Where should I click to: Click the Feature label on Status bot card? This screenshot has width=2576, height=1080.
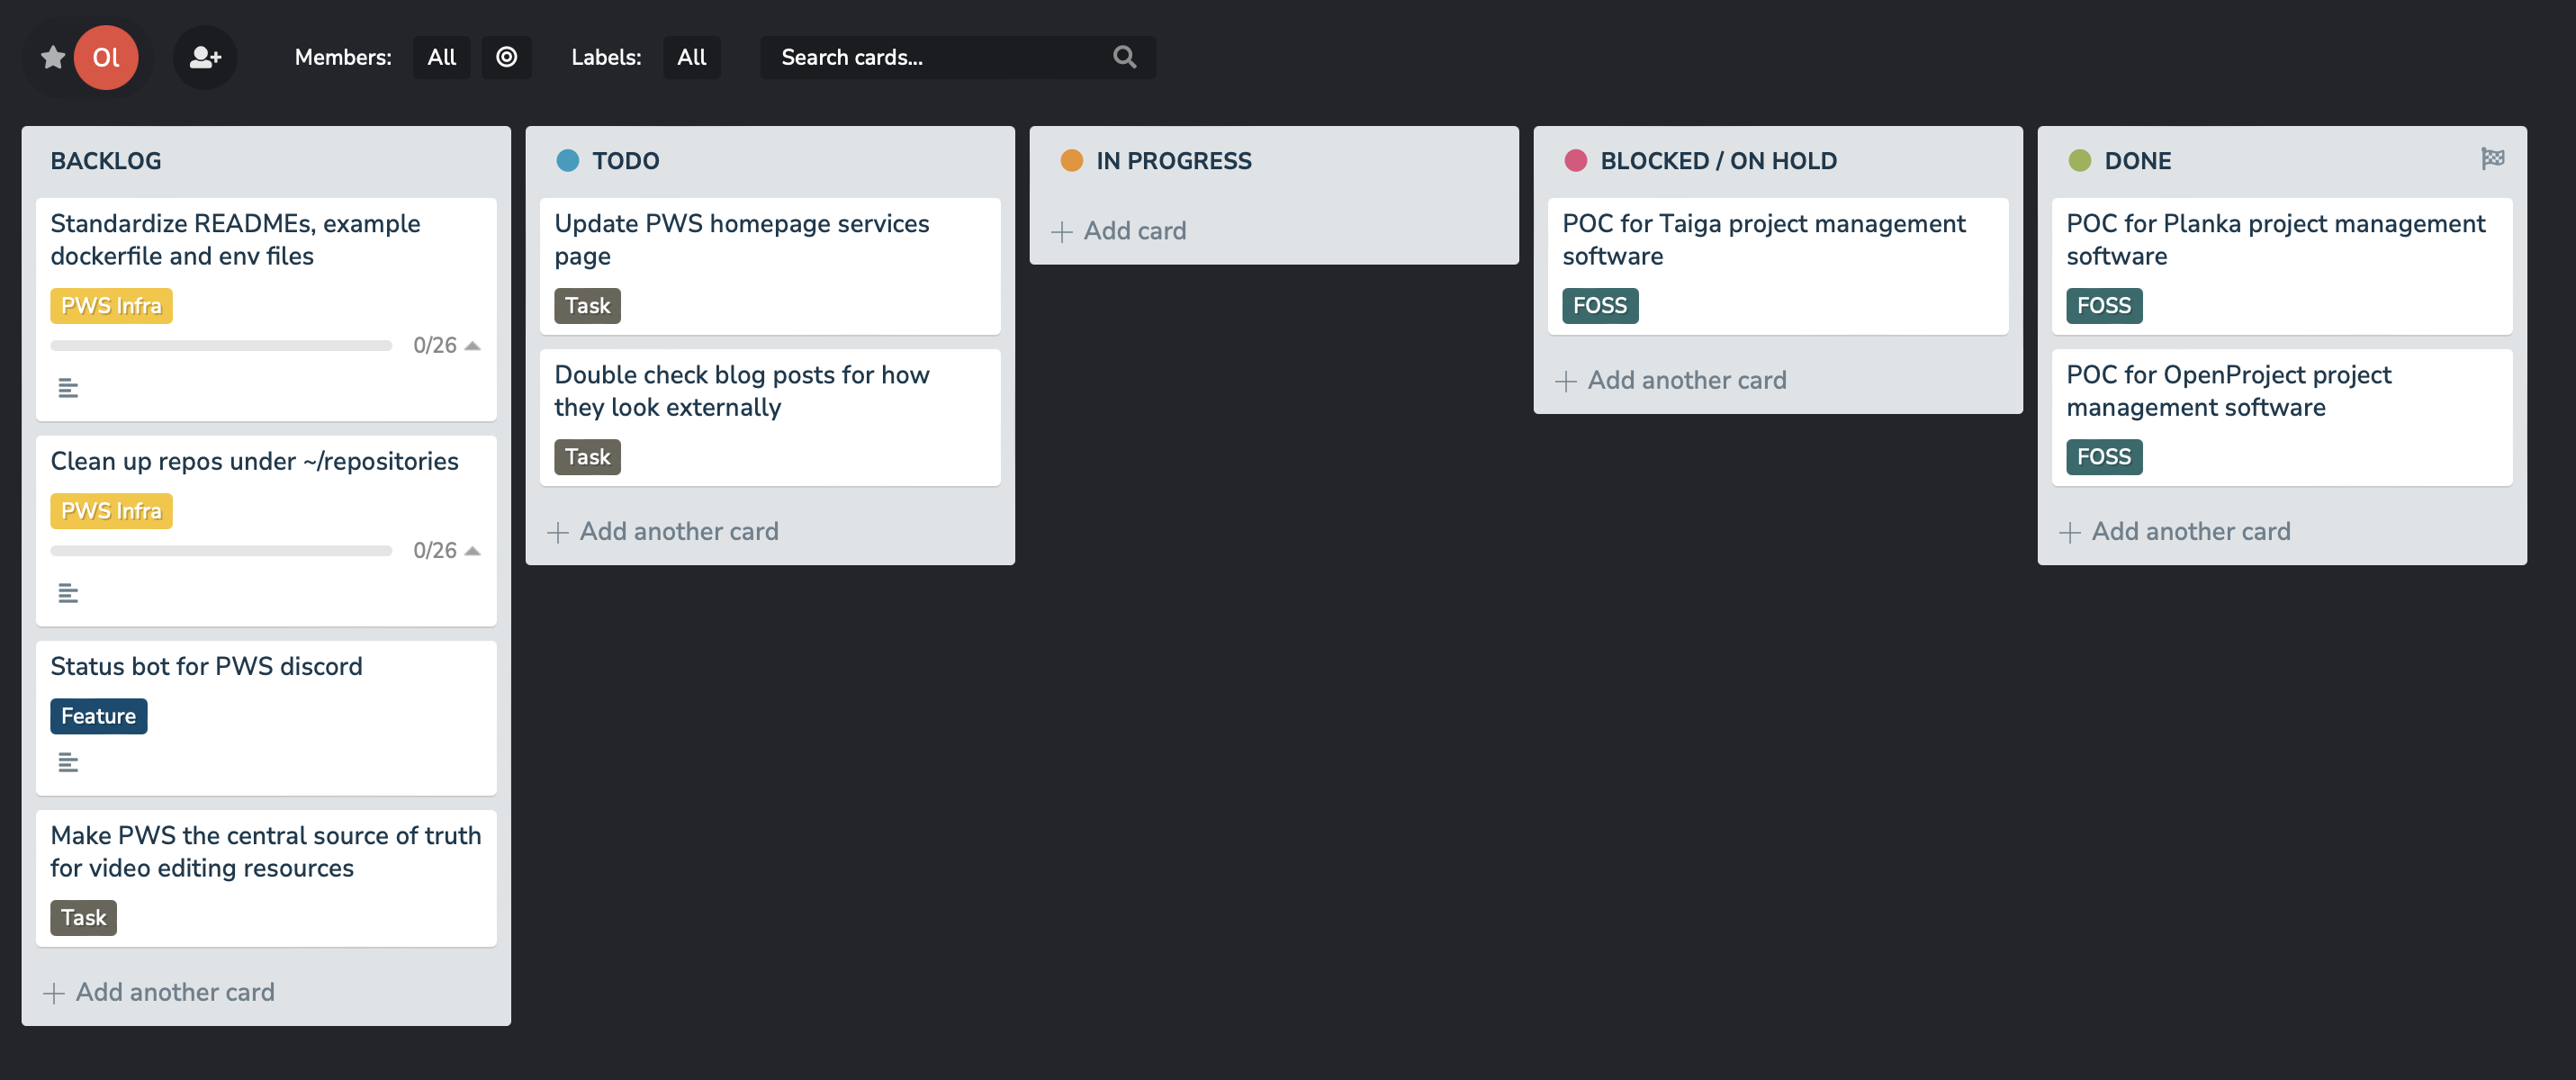coord(98,716)
